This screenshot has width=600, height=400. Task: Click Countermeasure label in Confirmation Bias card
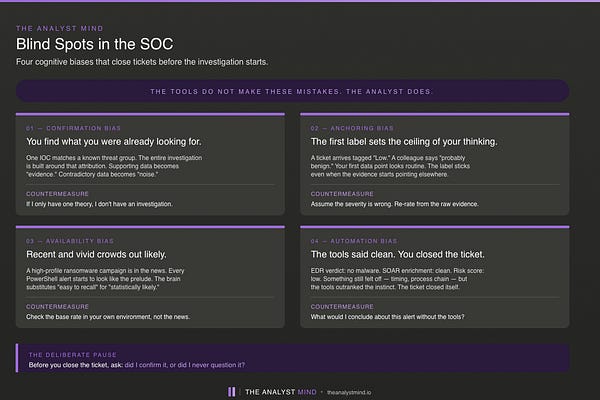coord(57,194)
